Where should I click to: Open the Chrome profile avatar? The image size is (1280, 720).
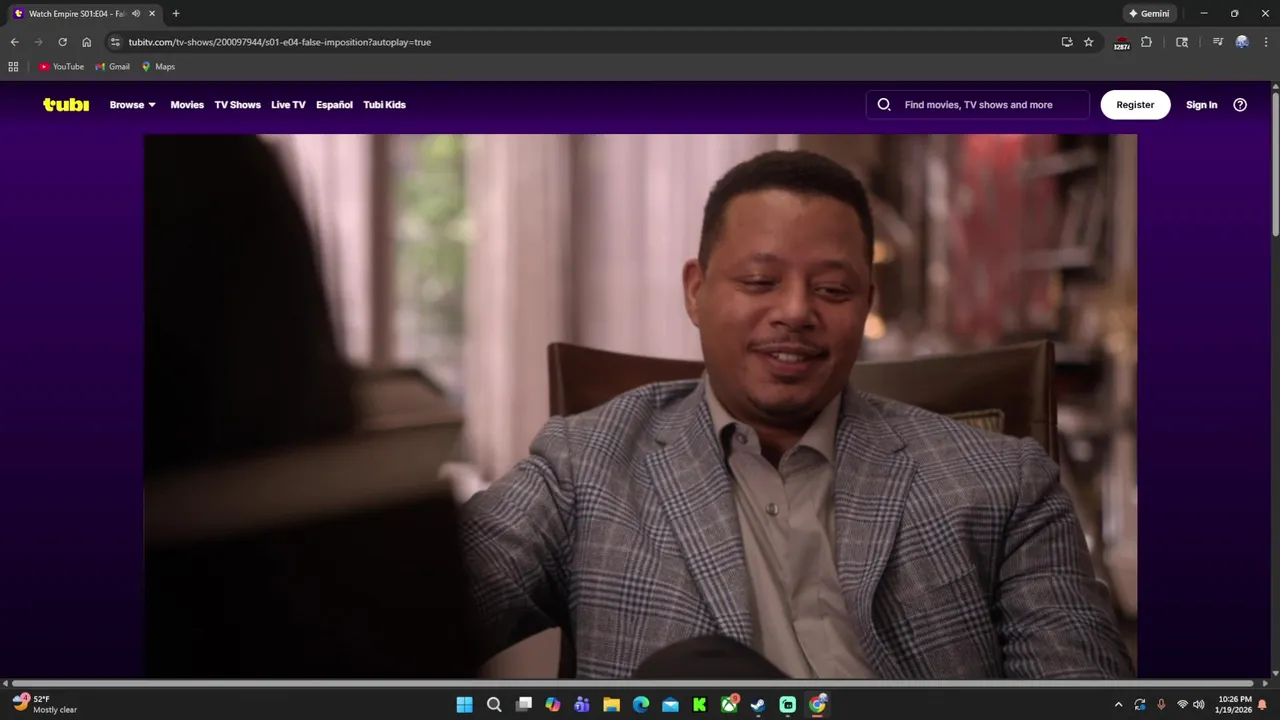pos(1242,42)
